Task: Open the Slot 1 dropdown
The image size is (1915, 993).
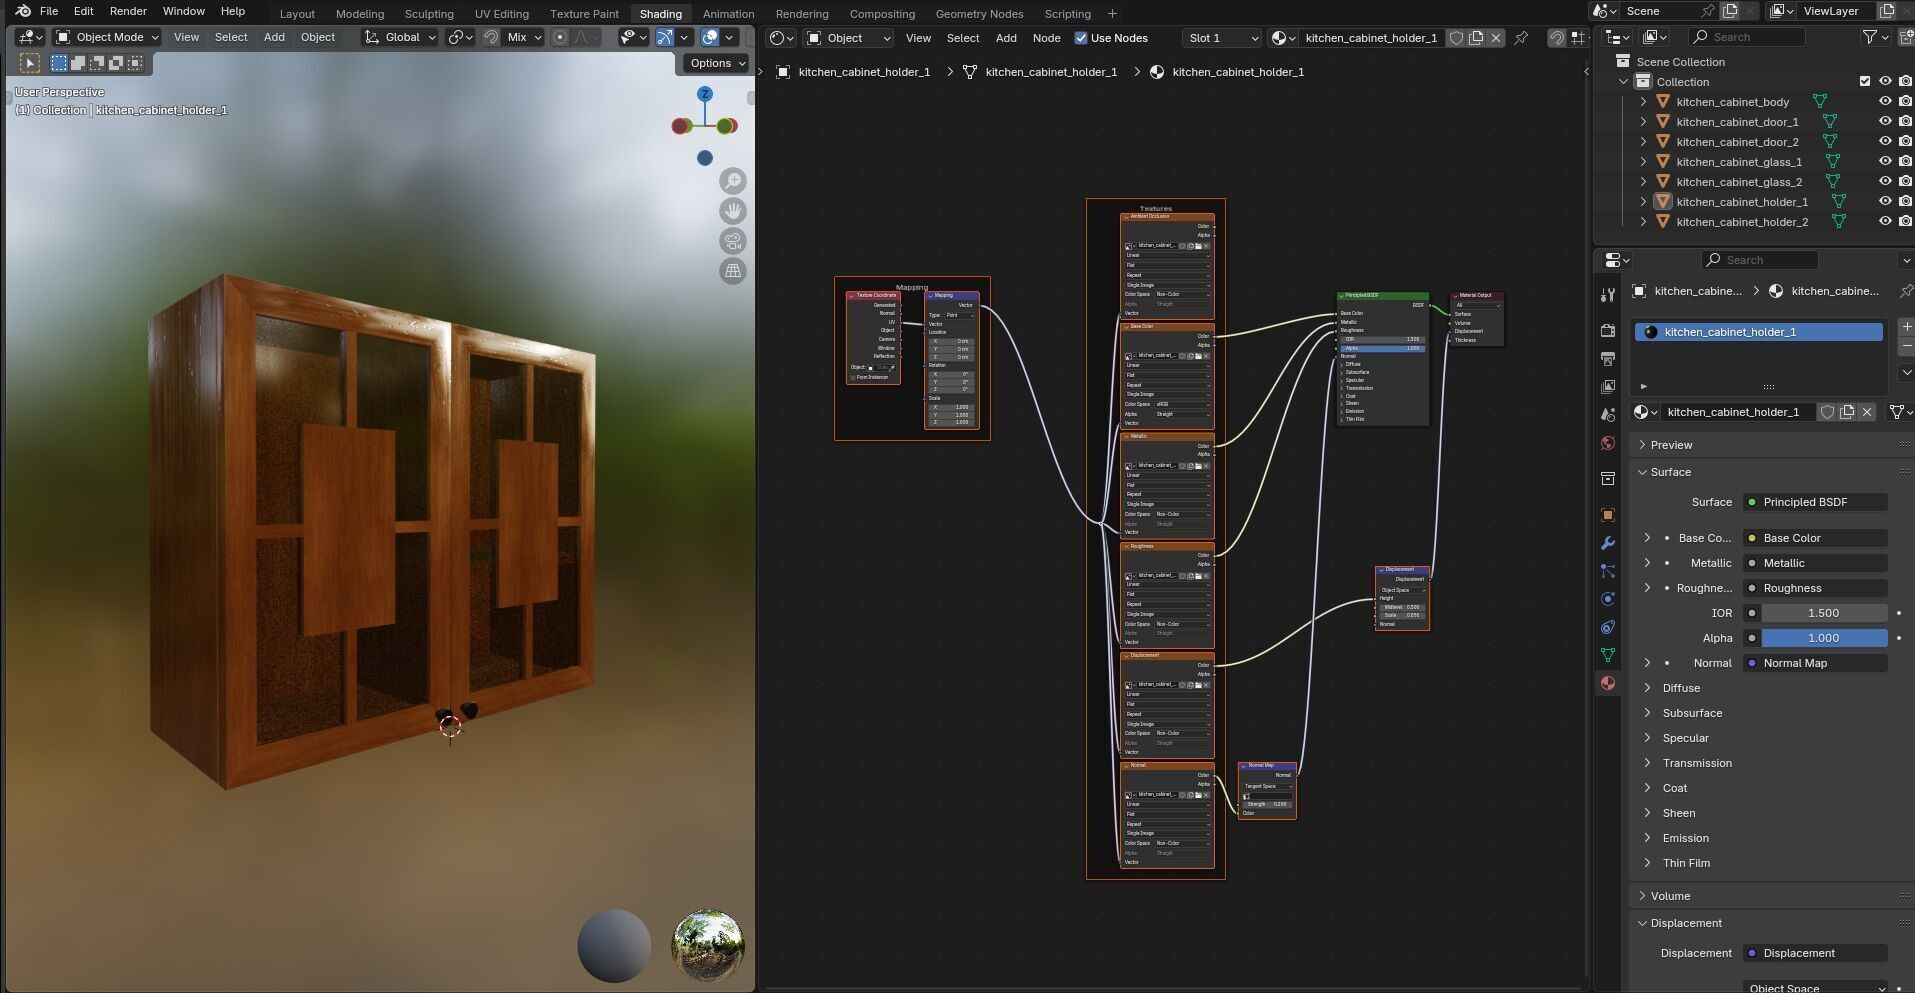Action: tap(1221, 38)
